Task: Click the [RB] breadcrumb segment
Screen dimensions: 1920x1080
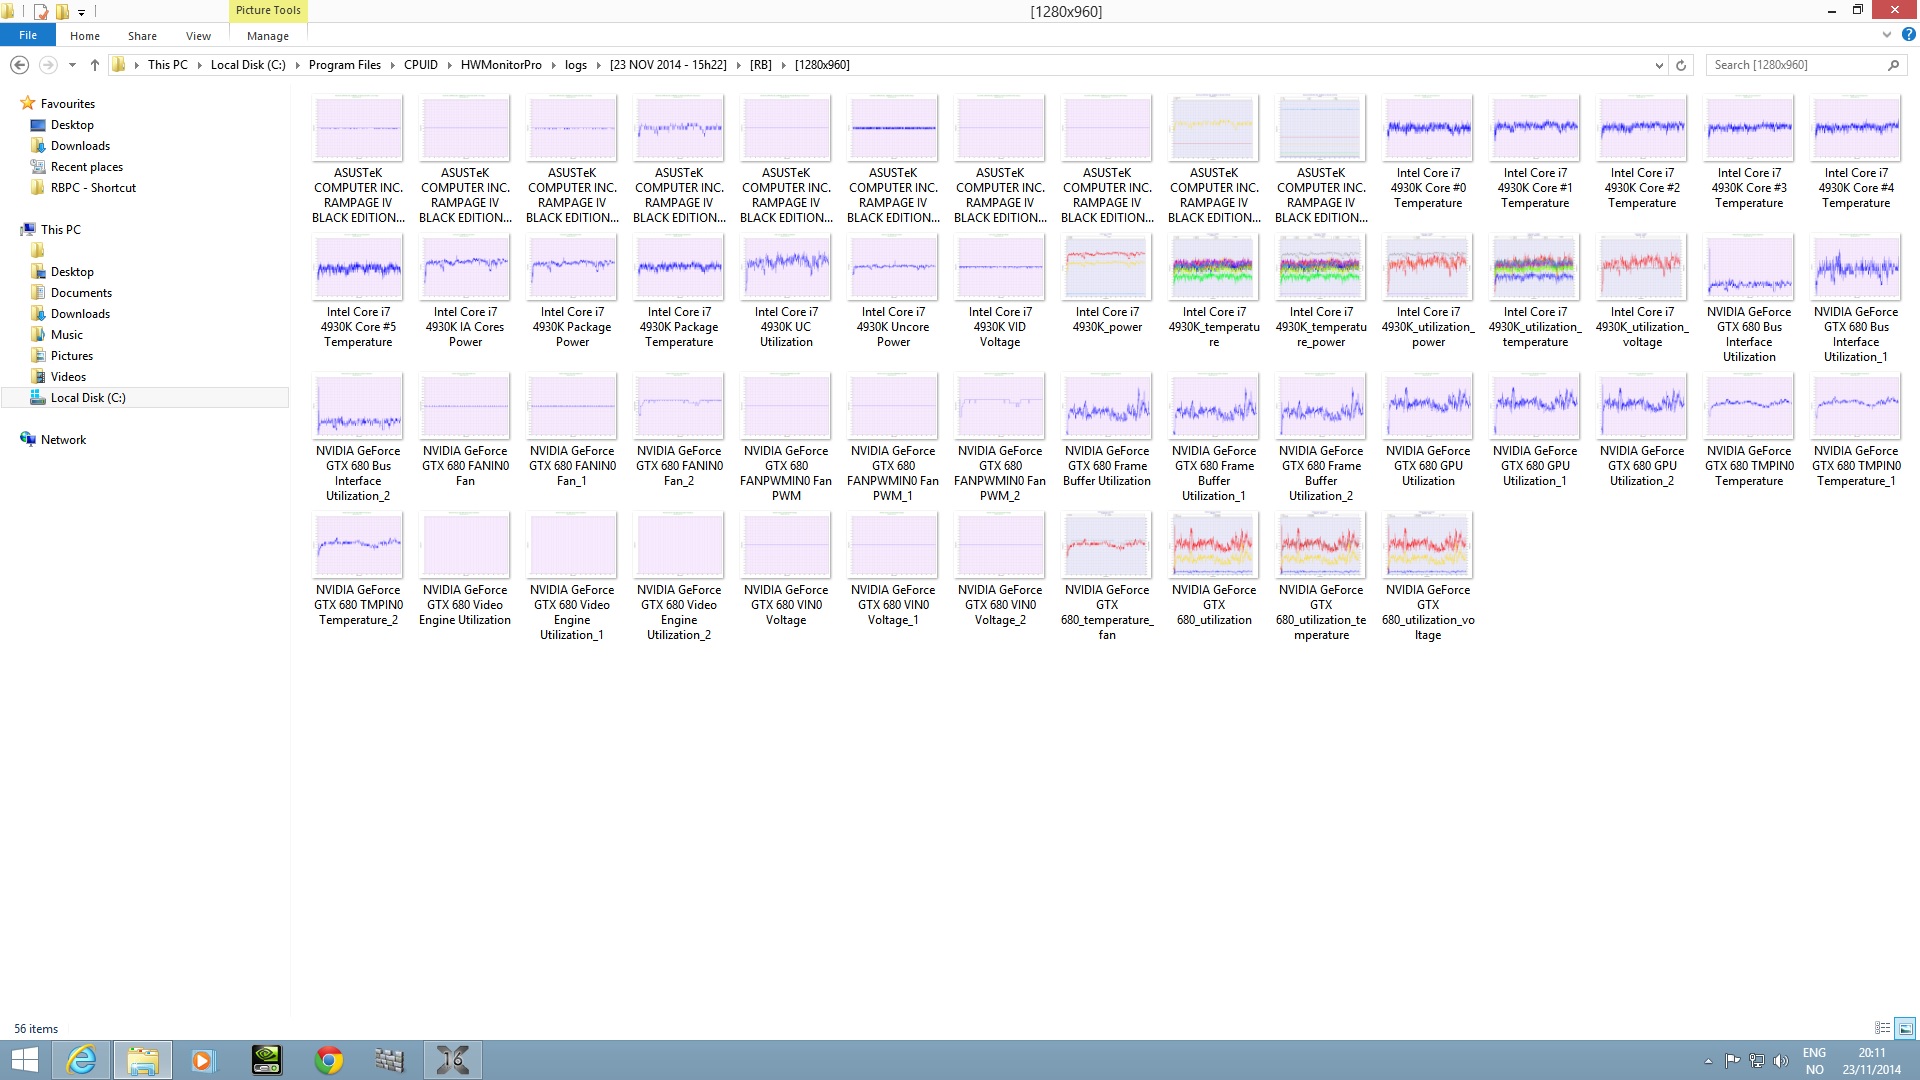Action: [761, 65]
